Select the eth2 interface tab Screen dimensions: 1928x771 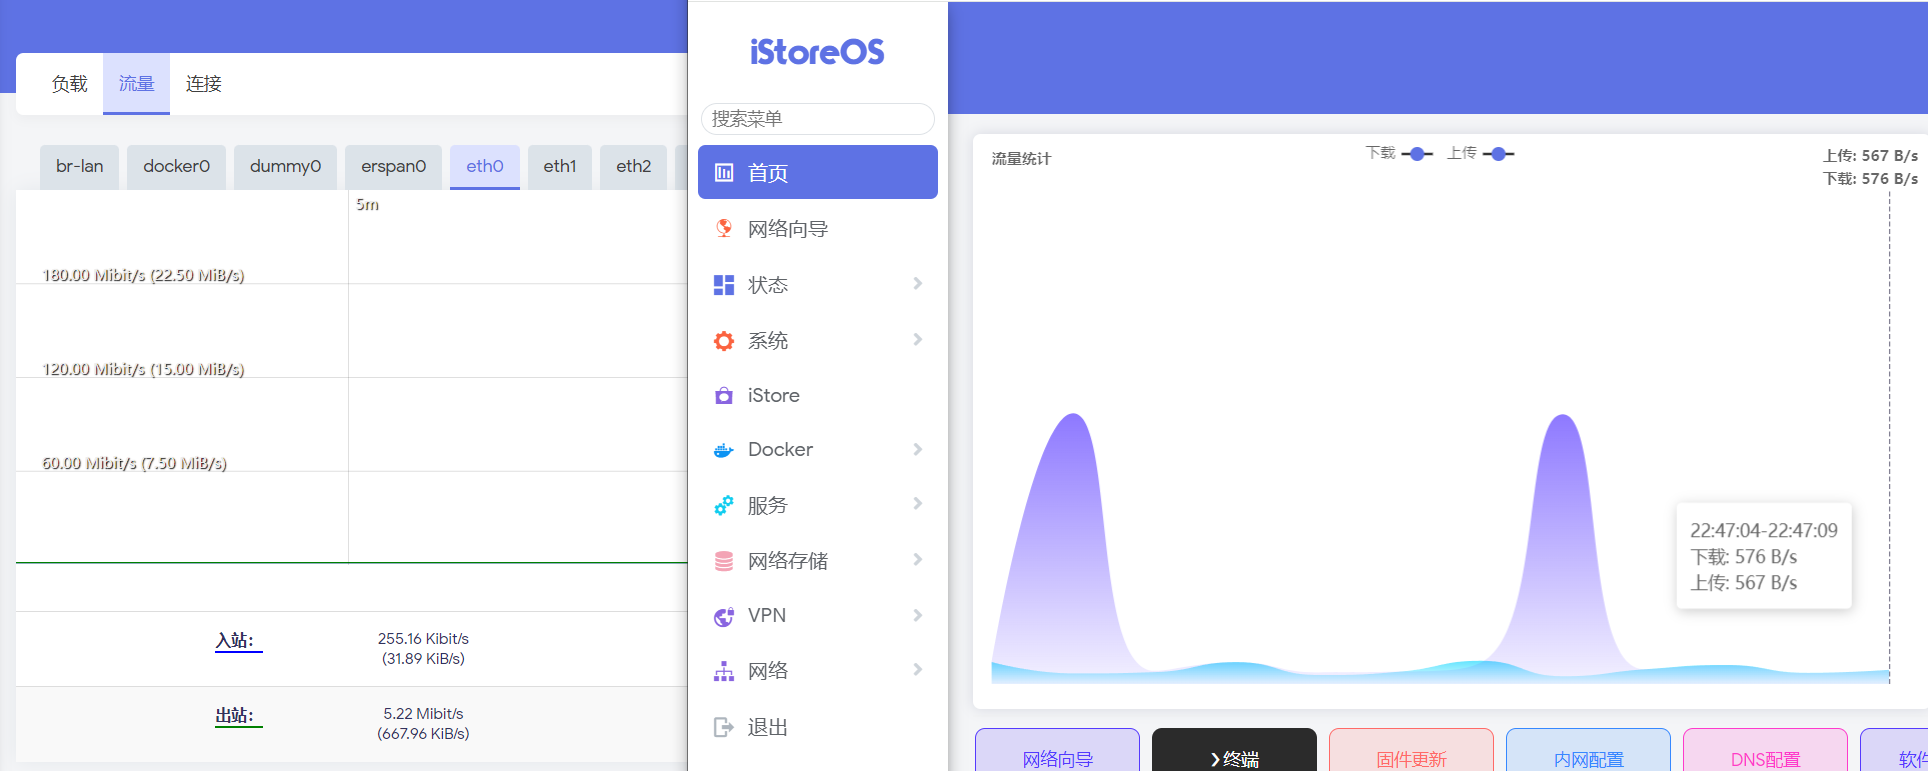[x=634, y=167]
